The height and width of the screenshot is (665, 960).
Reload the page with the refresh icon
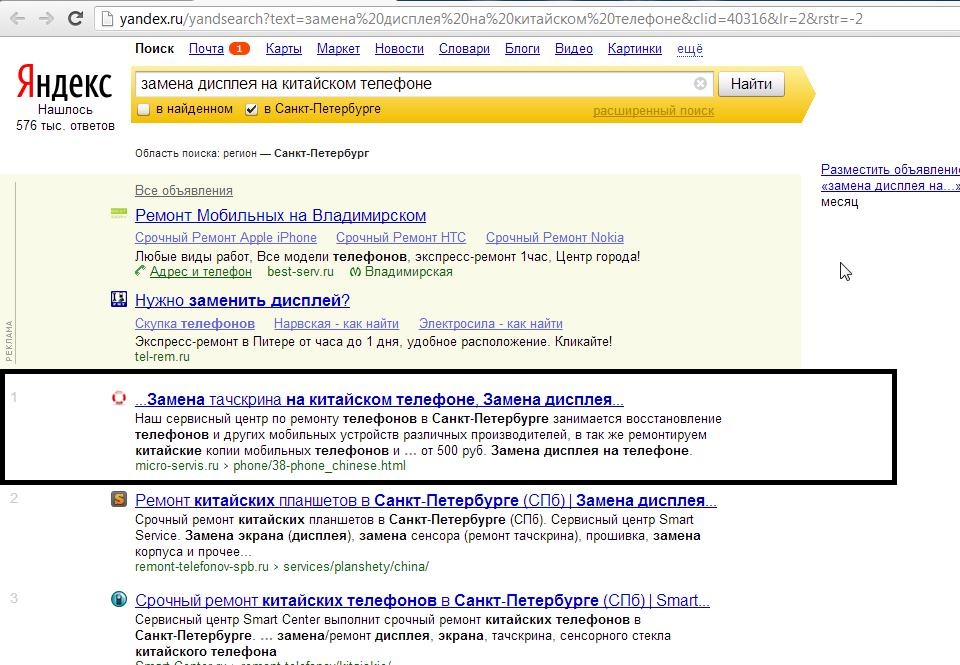pyautogui.click(x=75, y=18)
